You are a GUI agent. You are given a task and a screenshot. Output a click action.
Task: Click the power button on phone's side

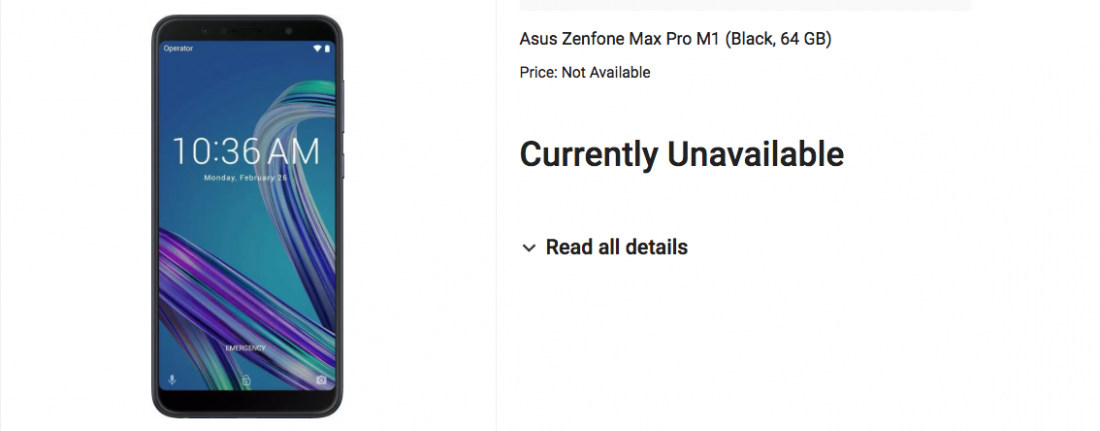coord(343,165)
